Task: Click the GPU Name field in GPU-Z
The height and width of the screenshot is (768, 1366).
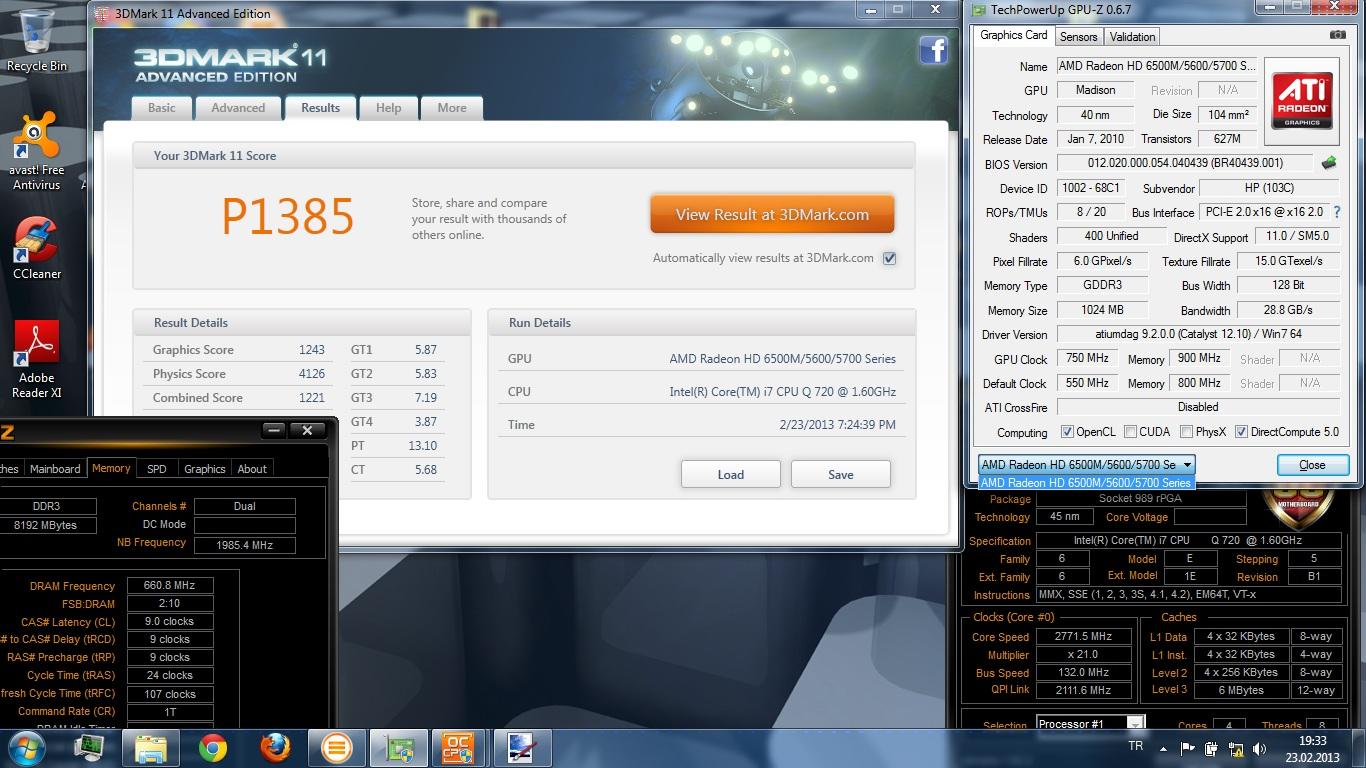Action: coord(1158,66)
